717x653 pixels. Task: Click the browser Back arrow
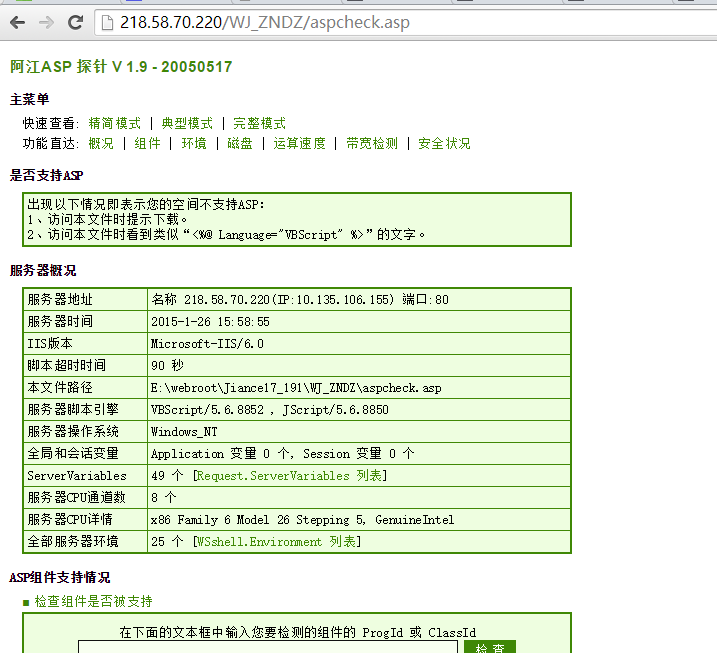[x=17, y=22]
